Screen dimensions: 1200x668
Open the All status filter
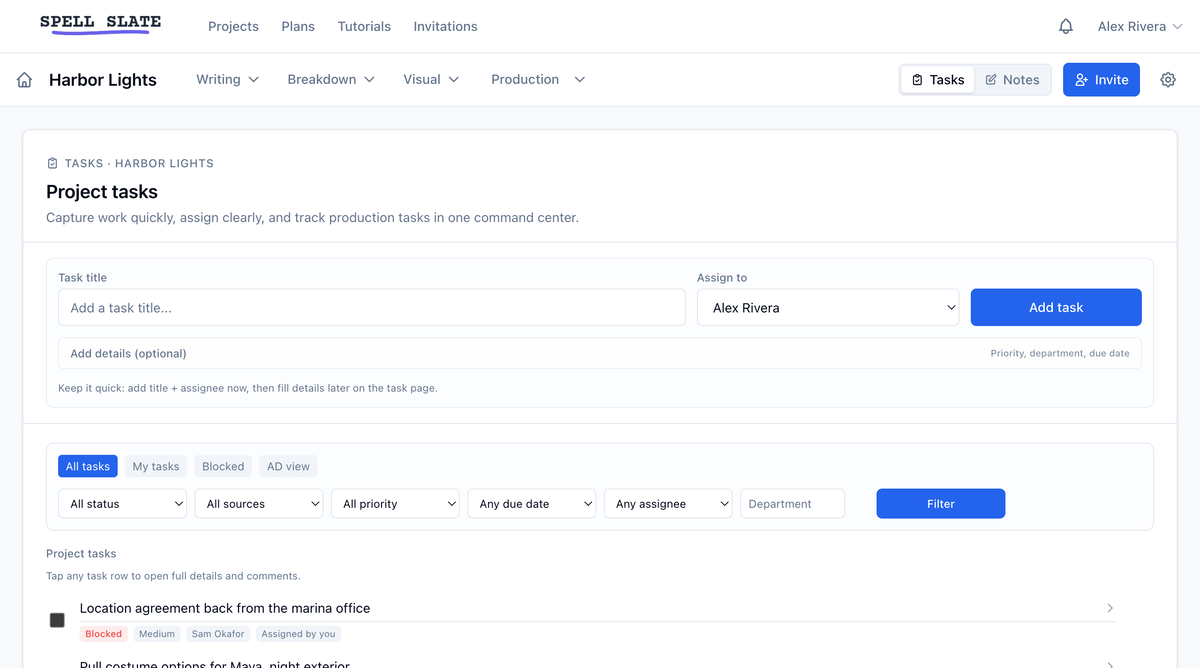[122, 504]
